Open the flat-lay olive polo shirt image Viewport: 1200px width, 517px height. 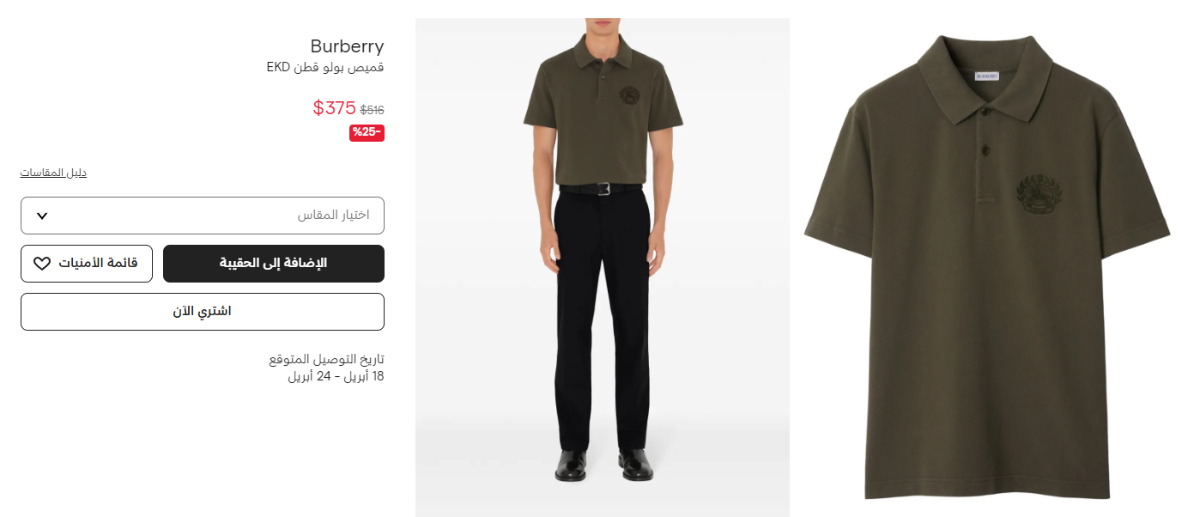click(x=987, y=267)
